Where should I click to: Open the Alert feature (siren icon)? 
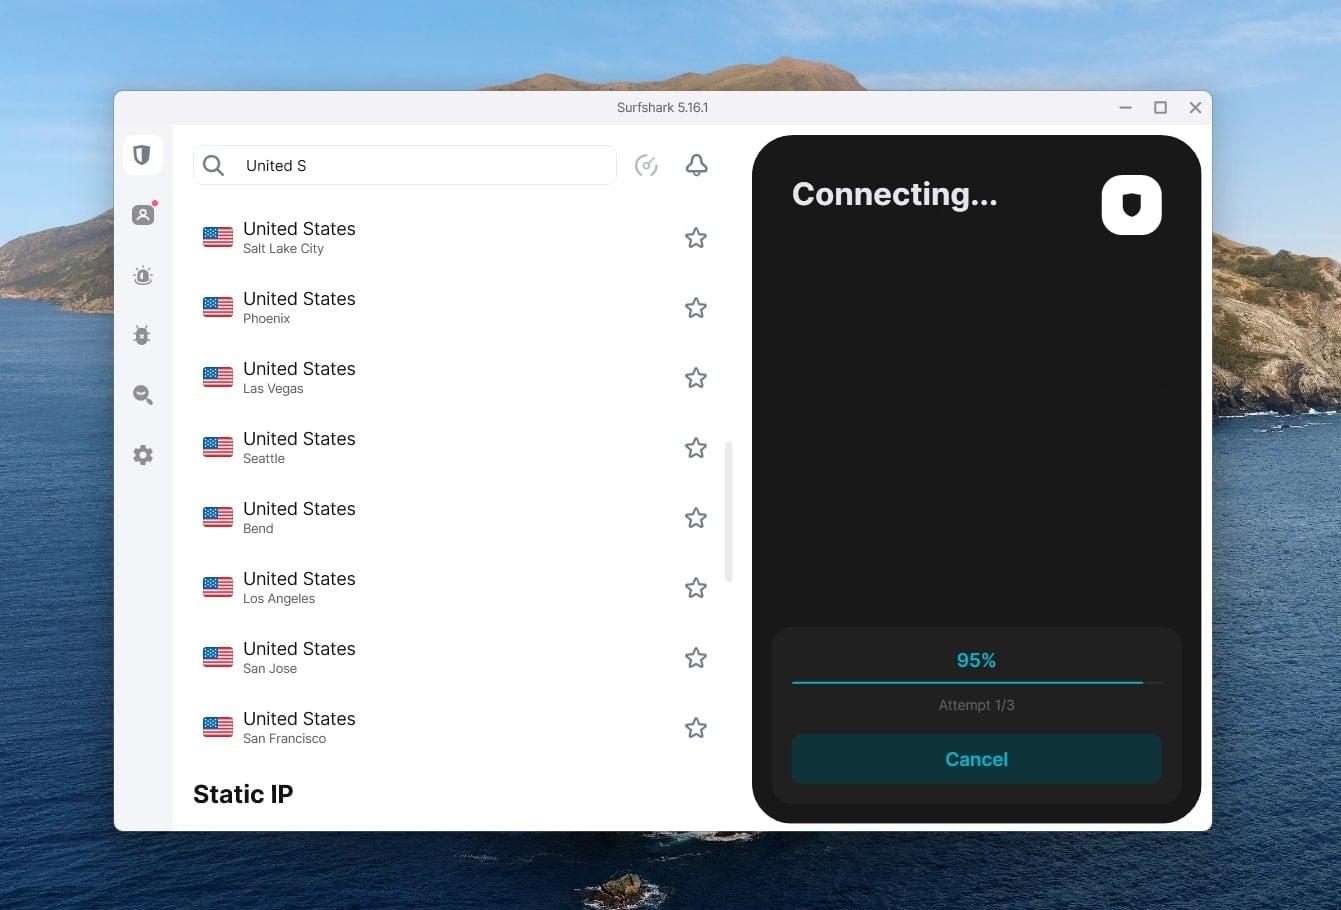(142, 275)
